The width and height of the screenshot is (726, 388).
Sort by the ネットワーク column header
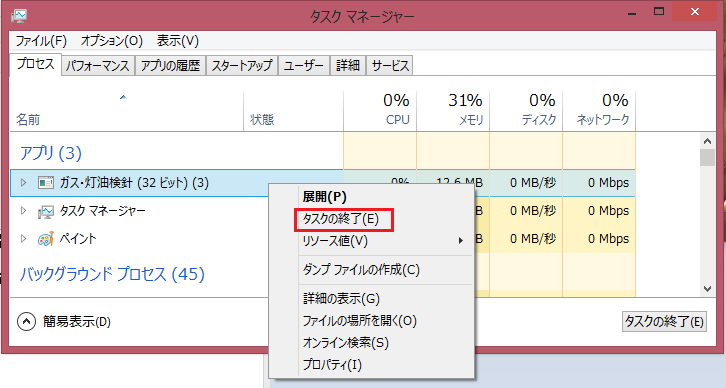coord(599,111)
